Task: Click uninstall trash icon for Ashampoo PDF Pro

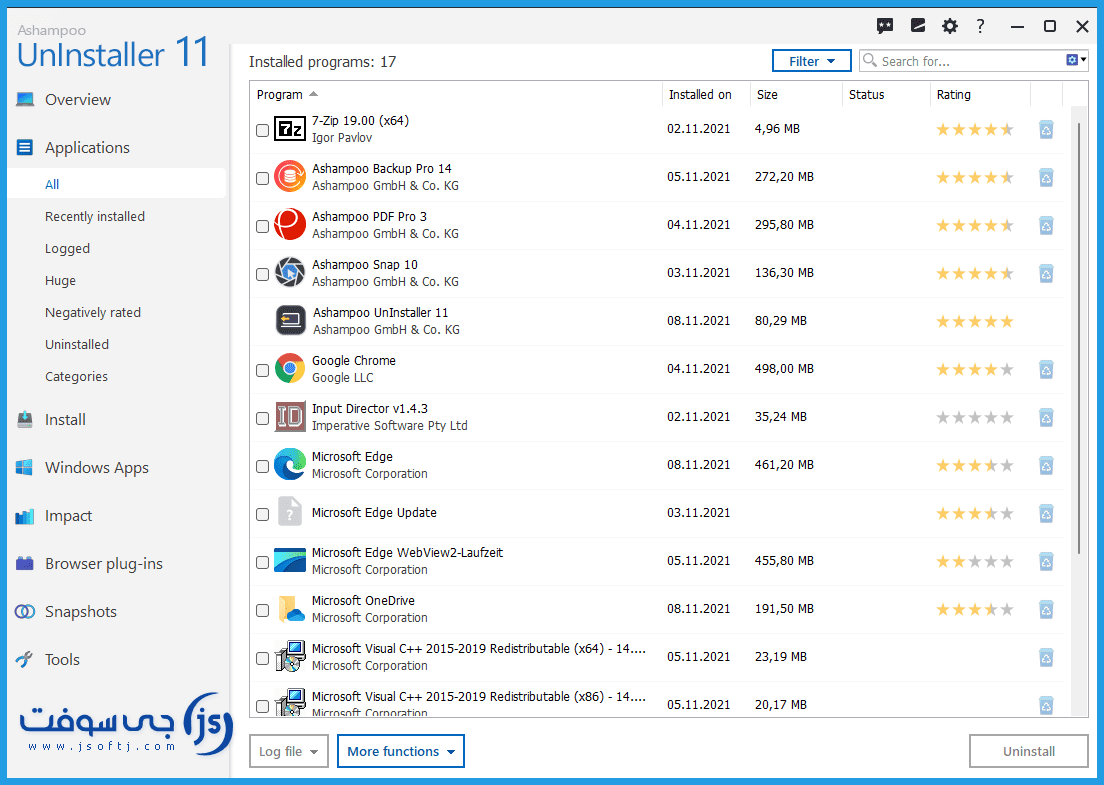Action: pyautogui.click(x=1046, y=225)
